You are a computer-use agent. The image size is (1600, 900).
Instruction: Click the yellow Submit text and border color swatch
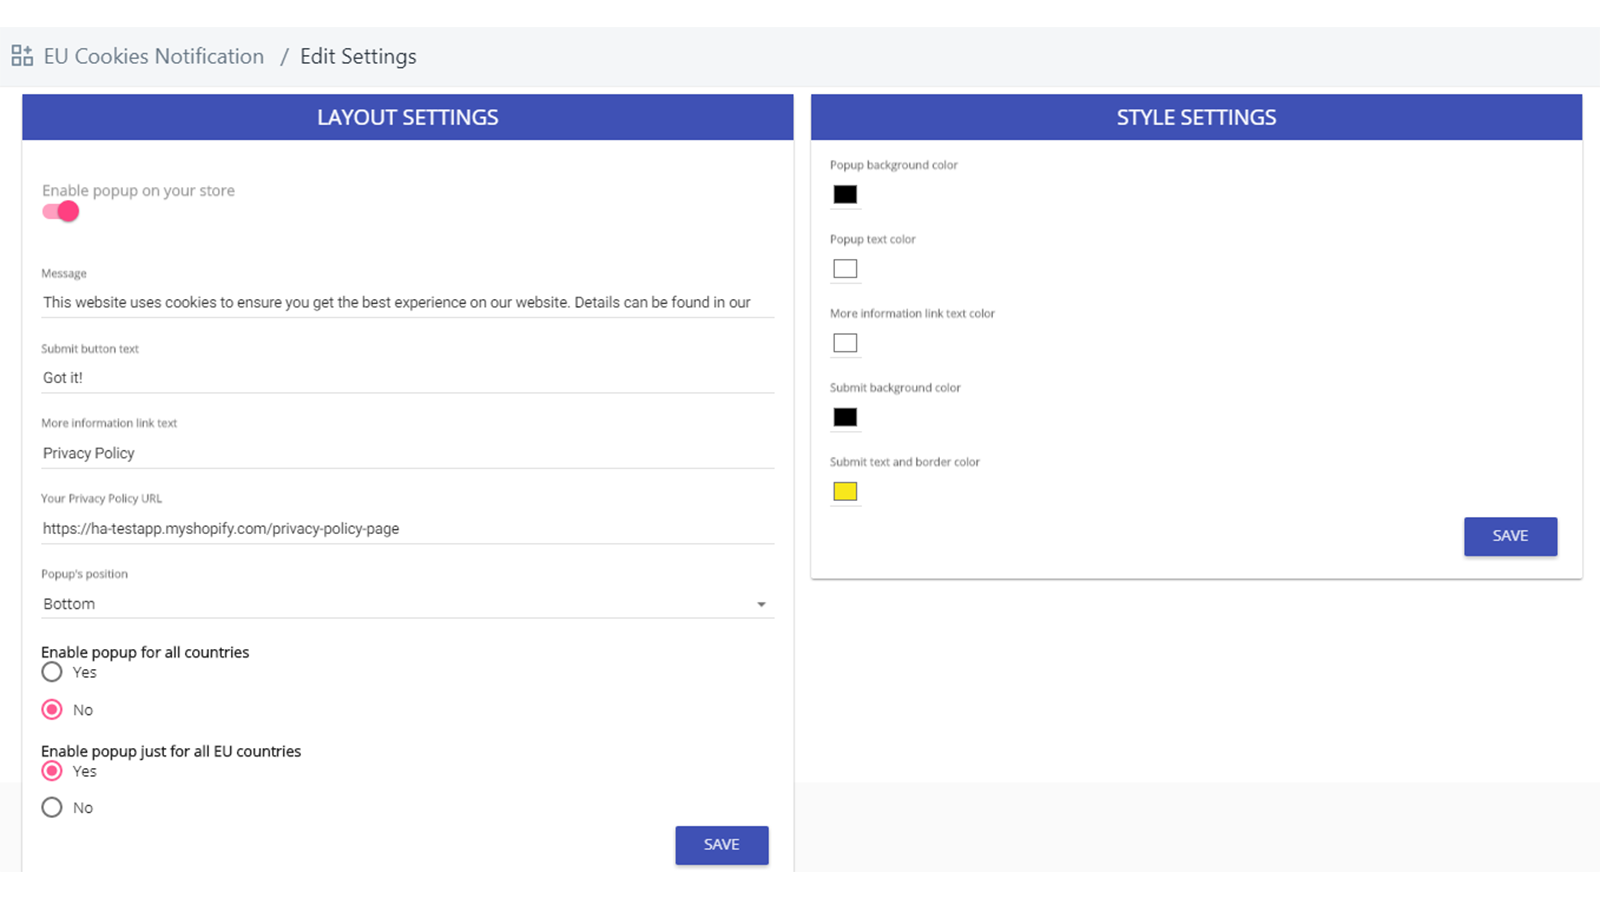point(845,491)
